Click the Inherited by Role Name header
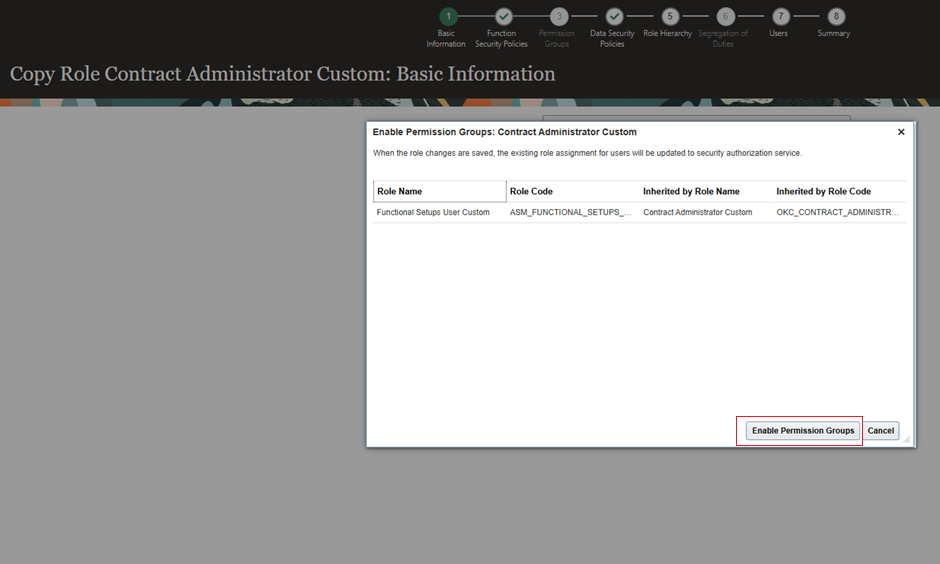This screenshot has height=564, width=940. click(706, 191)
